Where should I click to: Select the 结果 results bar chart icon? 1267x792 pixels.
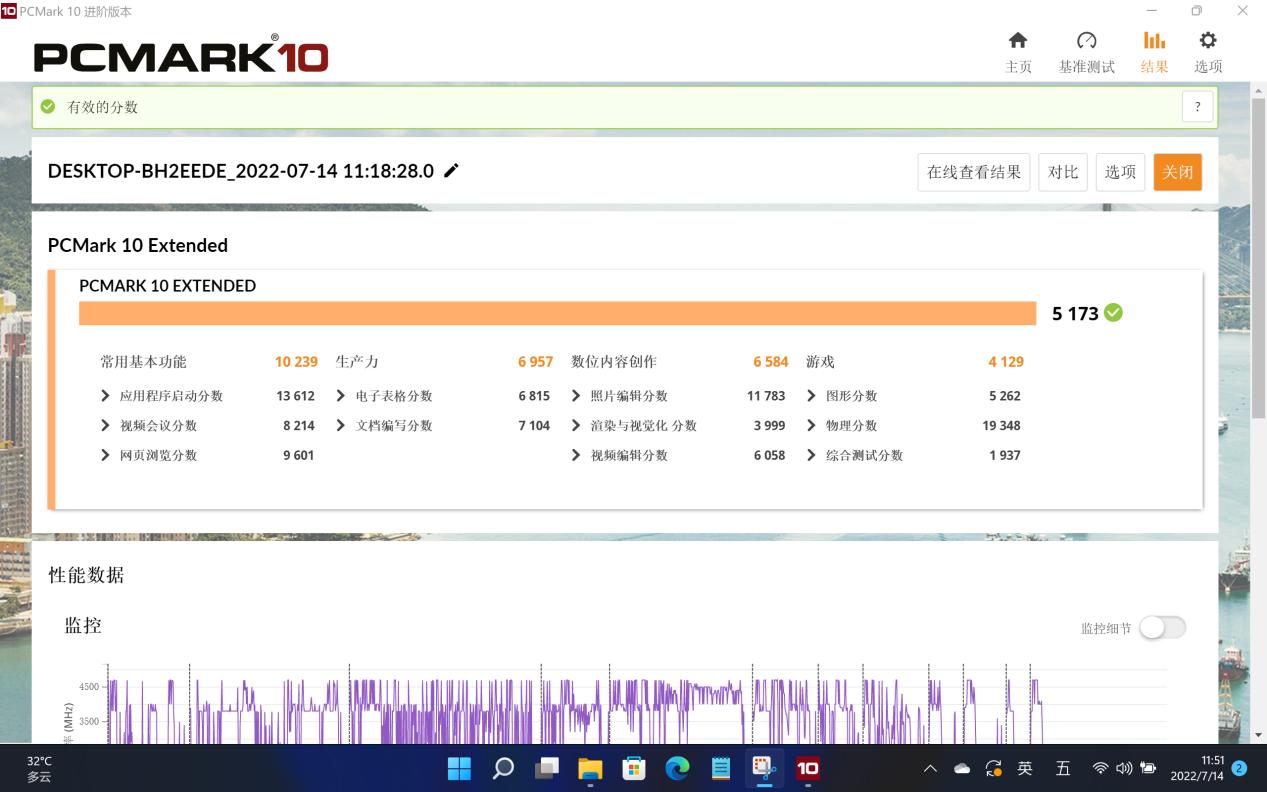pos(1154,40)
